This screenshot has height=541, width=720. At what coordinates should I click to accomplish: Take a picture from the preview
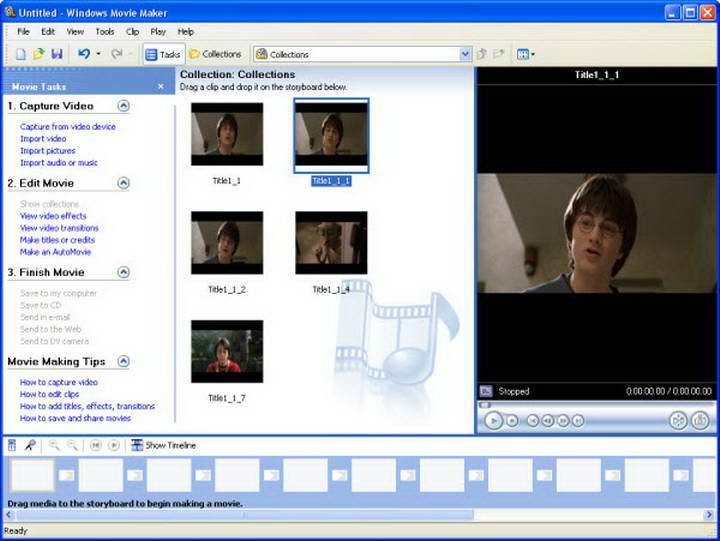click(x=700, y=420)
